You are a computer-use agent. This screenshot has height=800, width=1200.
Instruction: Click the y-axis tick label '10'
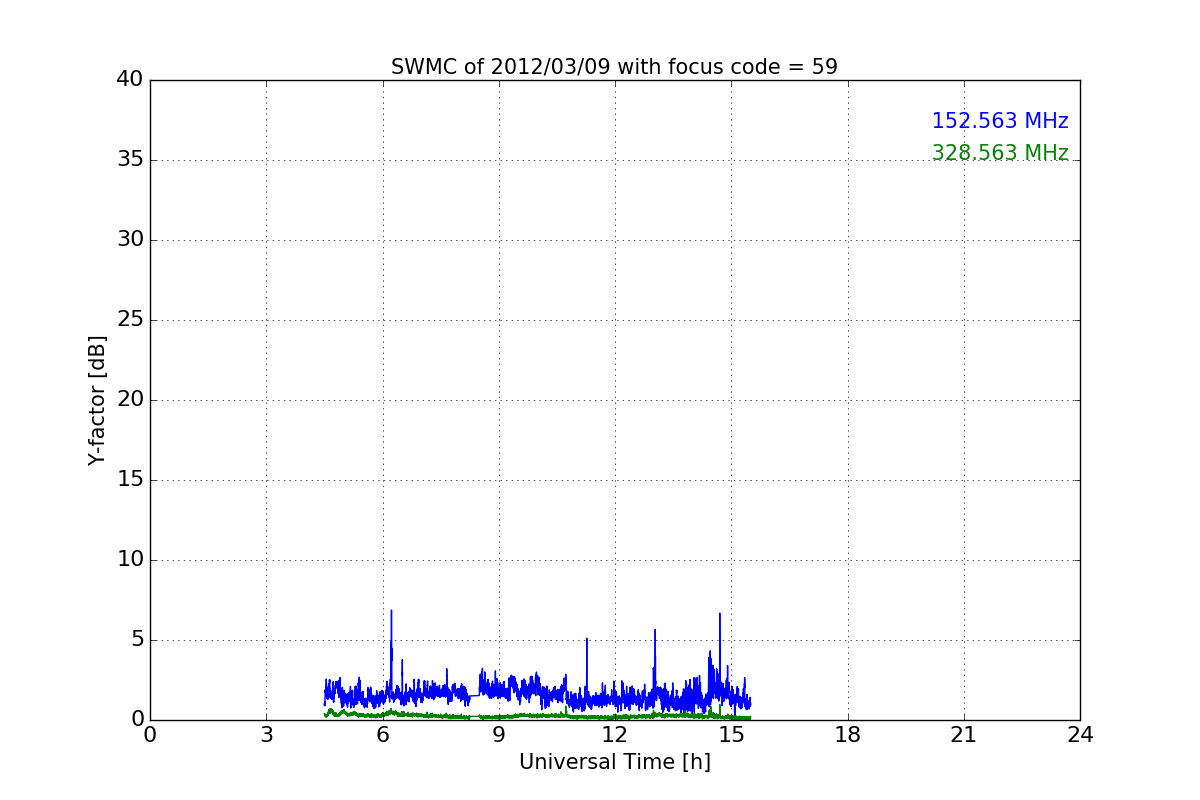click(x=130, y=560)
